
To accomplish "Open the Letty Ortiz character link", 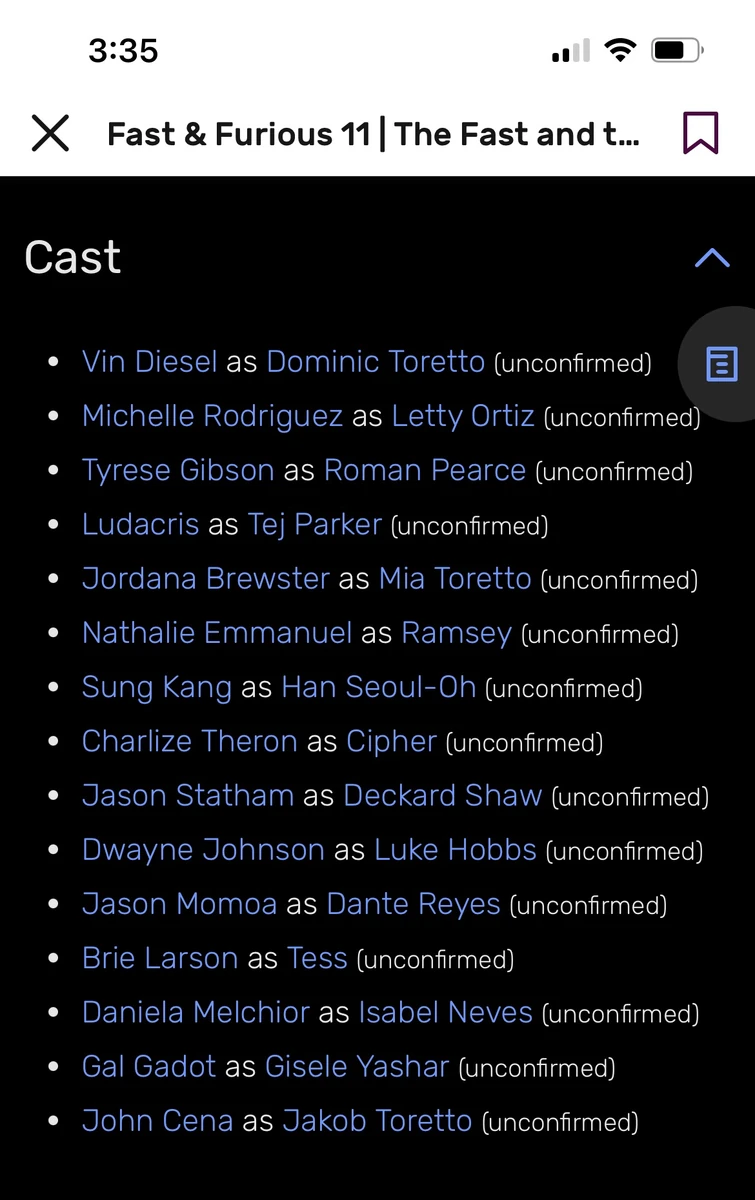I will (462, 415).
